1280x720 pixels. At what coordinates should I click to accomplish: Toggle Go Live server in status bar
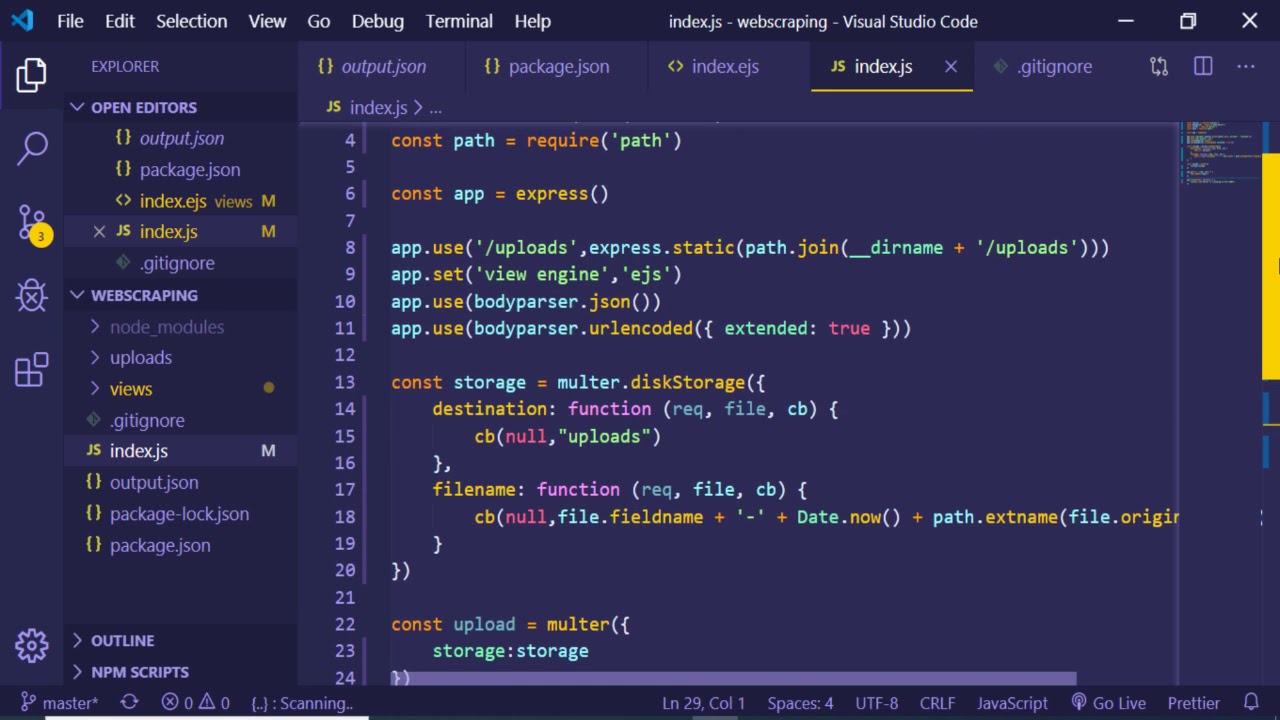pos(1108,703)
